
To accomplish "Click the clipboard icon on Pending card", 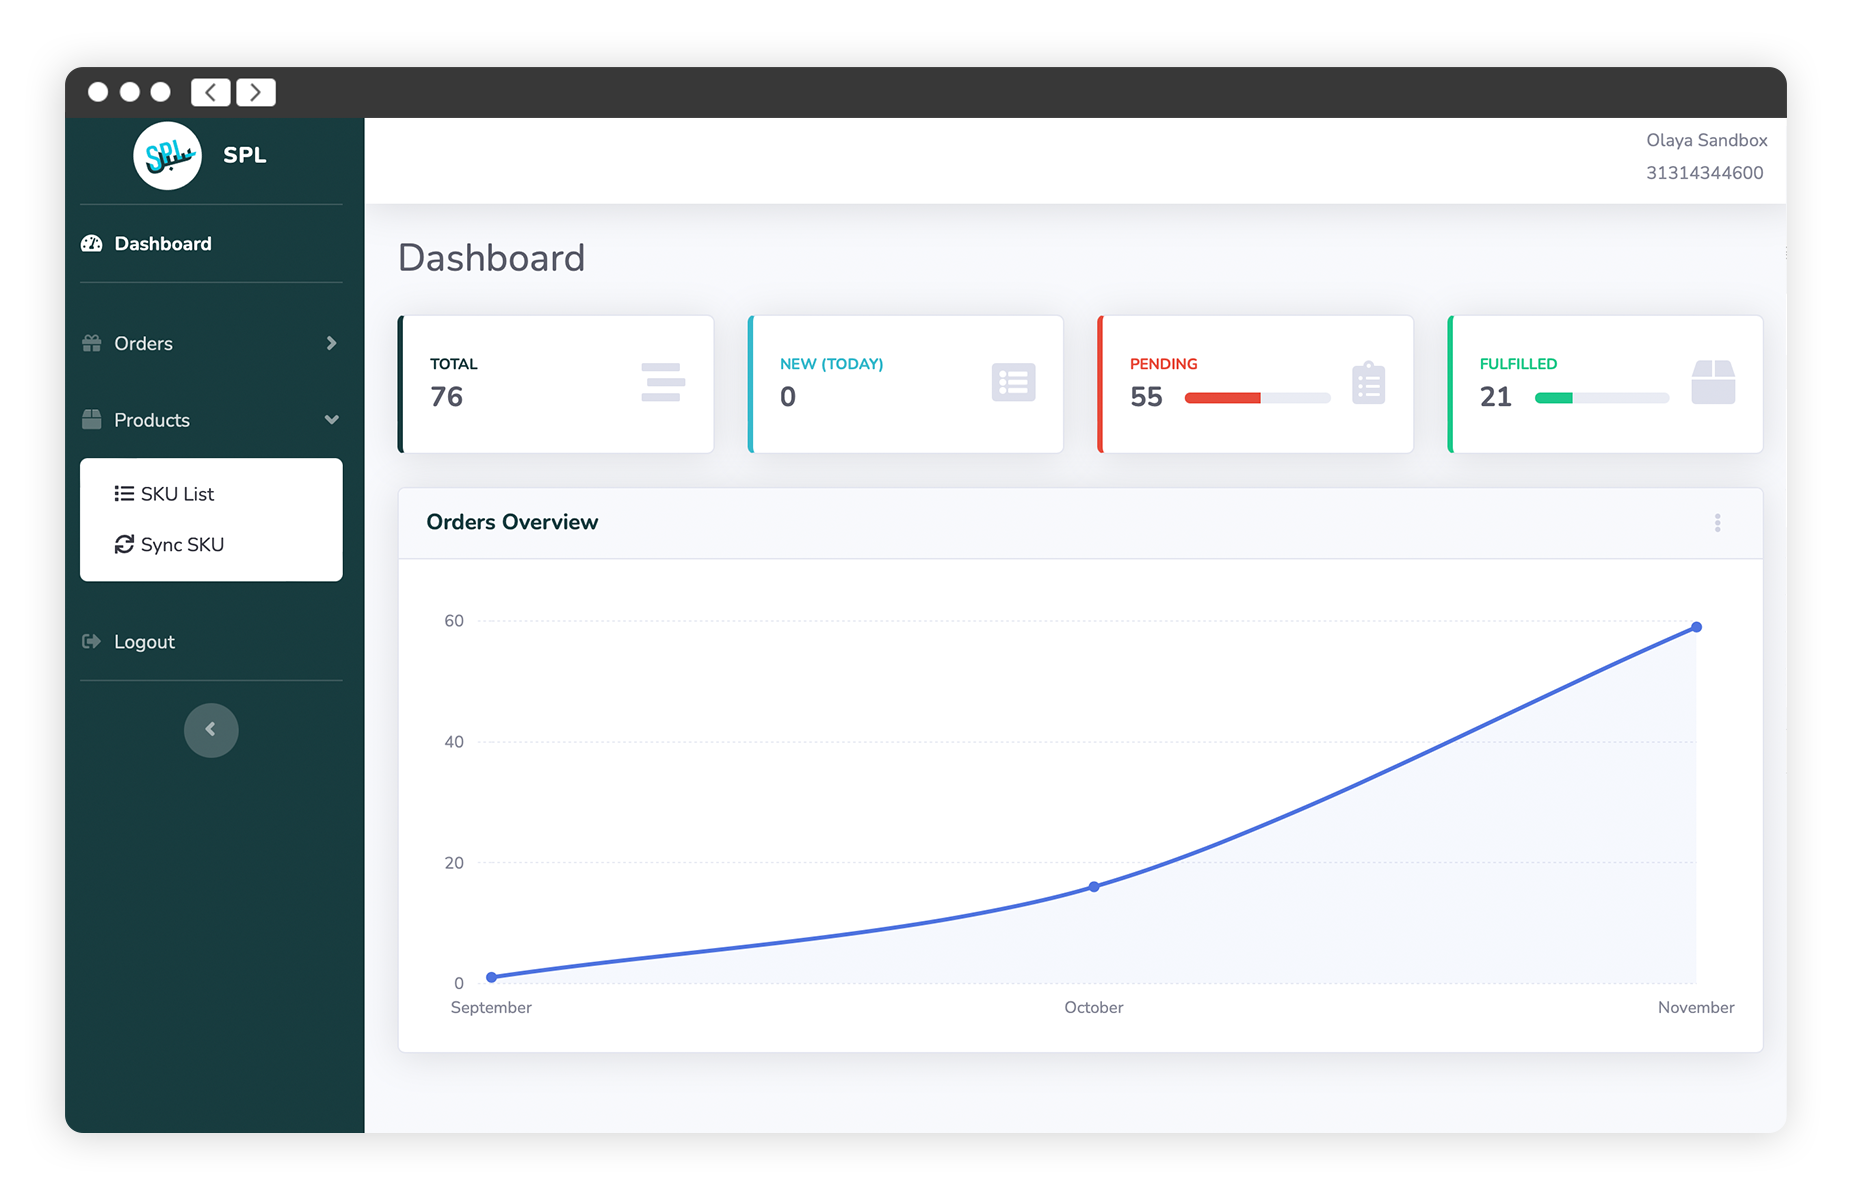I will pyautogui.click(x=1368, y=383).
